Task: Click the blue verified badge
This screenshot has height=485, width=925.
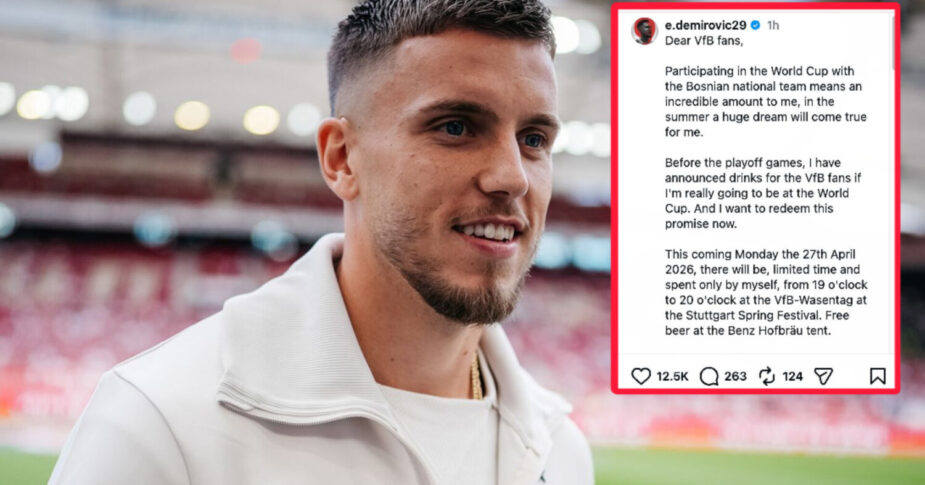Action: pos(755,25)
